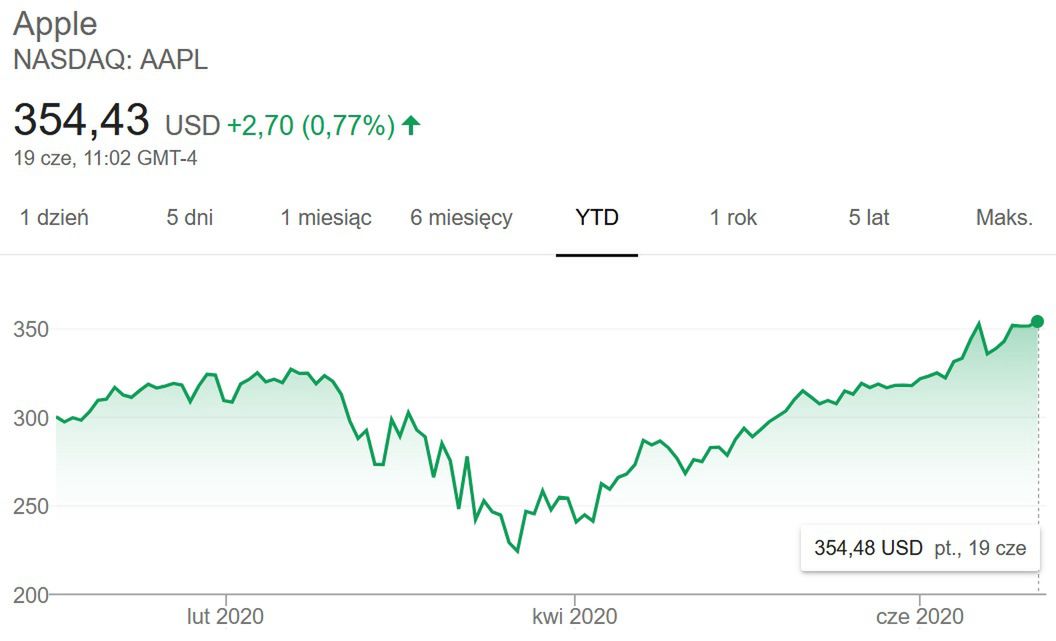Click the lut 2020 axis label
The height and width of the screenshot is (641, 1056).
click(226, 616)
